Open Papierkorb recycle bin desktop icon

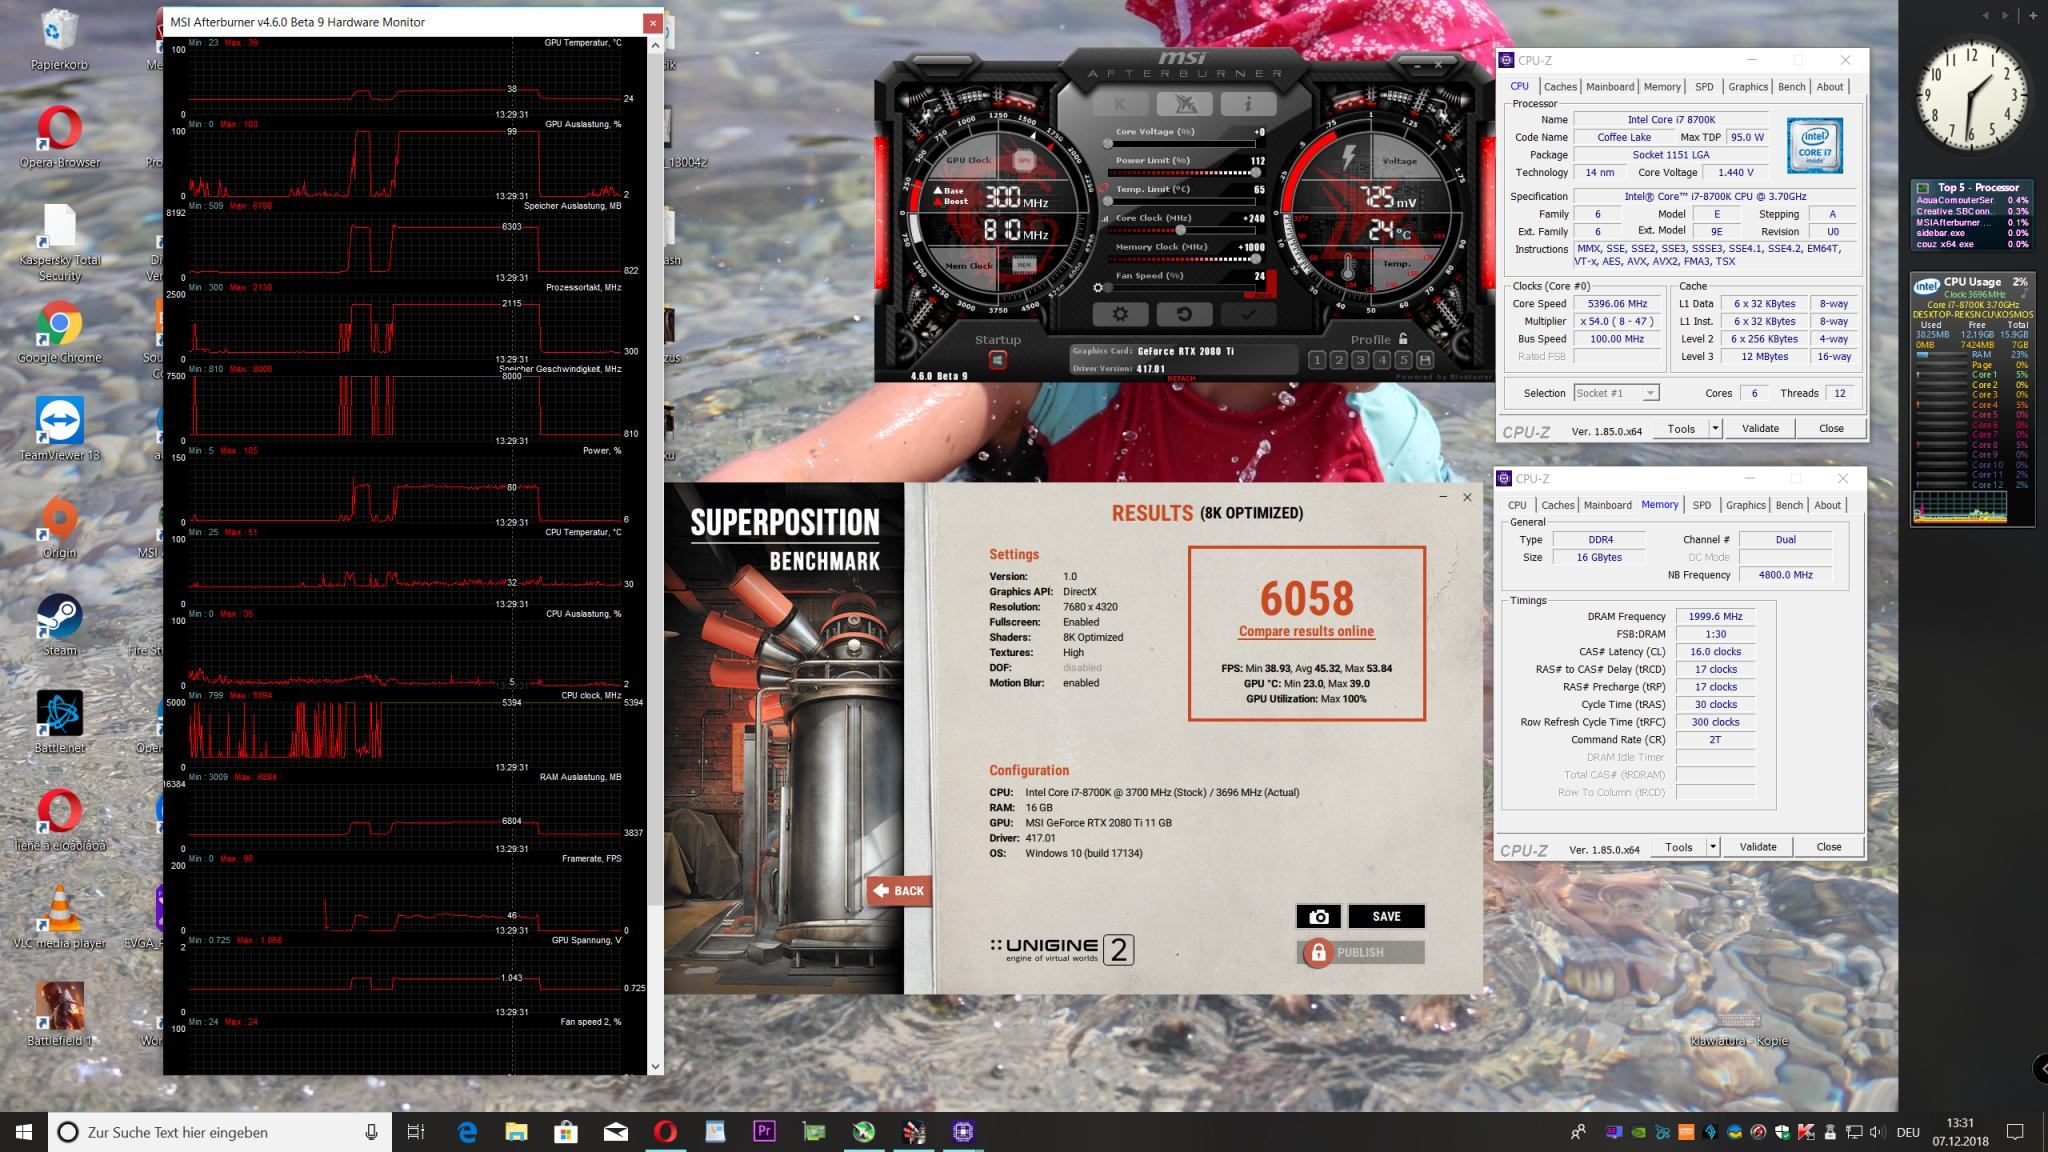(x=60, y=40)
